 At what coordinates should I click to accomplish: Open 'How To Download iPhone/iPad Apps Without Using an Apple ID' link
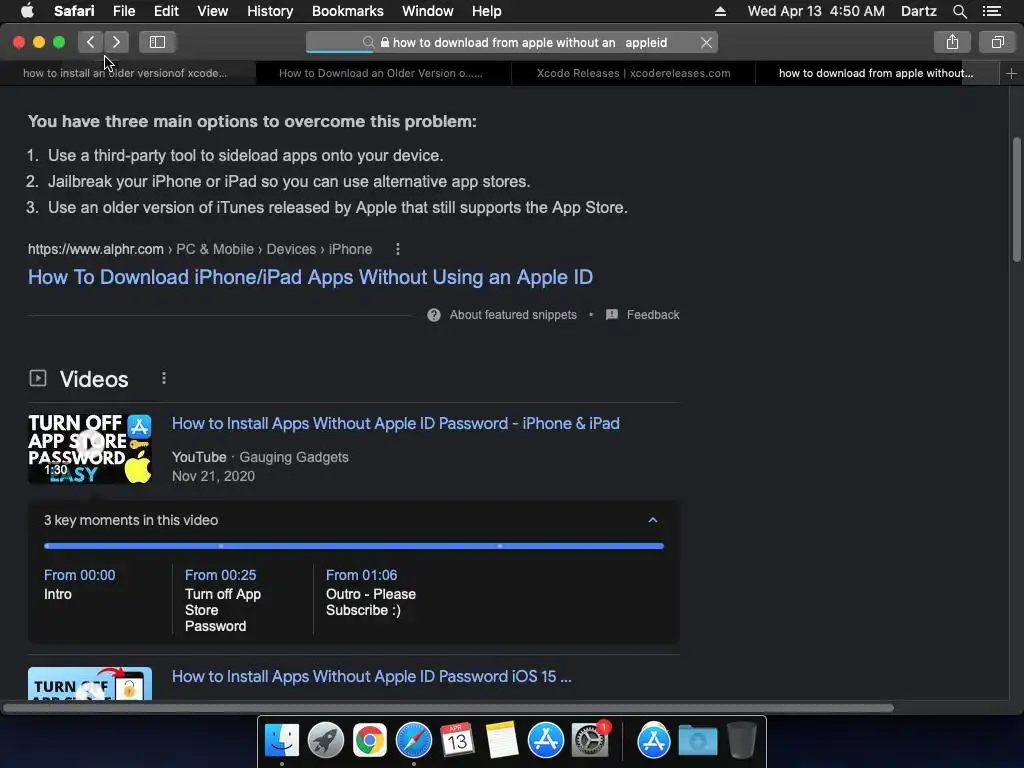coord(310,277)
